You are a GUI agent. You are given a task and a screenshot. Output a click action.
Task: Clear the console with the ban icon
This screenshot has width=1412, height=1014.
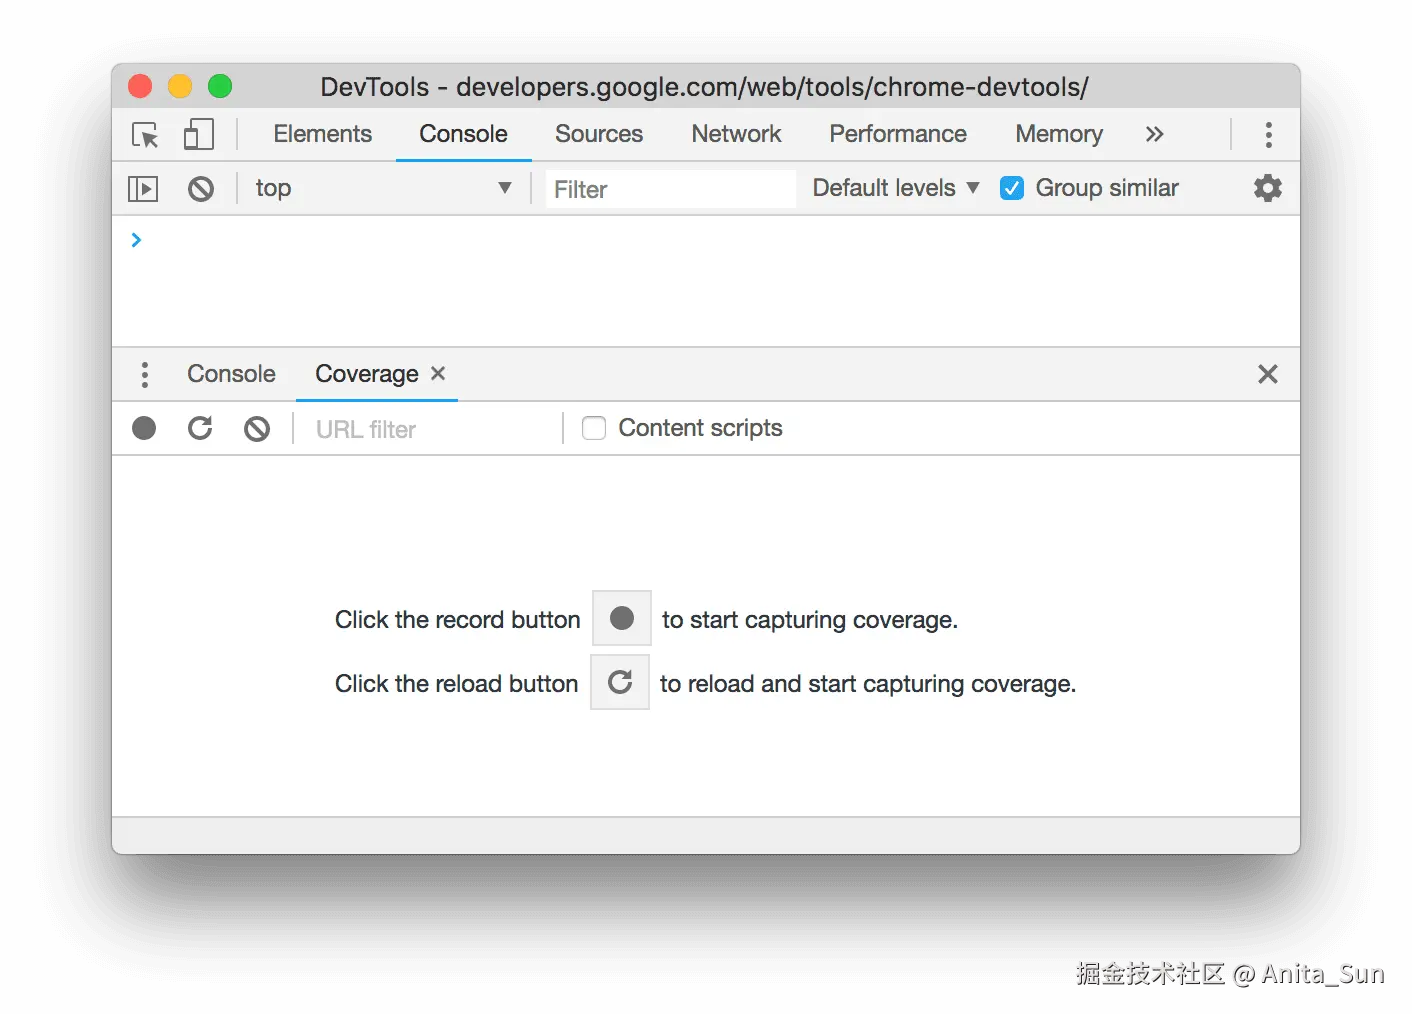(201, 189)
